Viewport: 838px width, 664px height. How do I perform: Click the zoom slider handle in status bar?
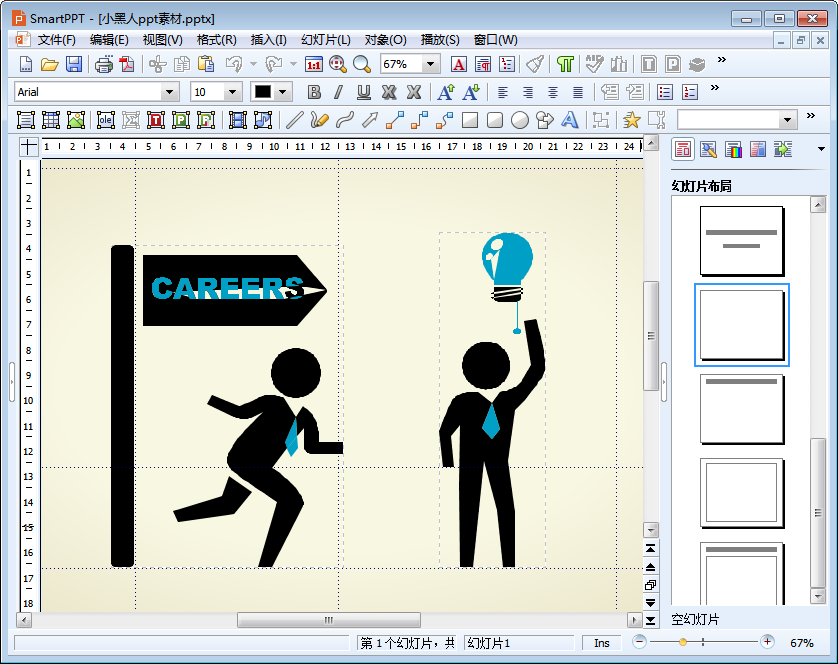tap(682, 642)
